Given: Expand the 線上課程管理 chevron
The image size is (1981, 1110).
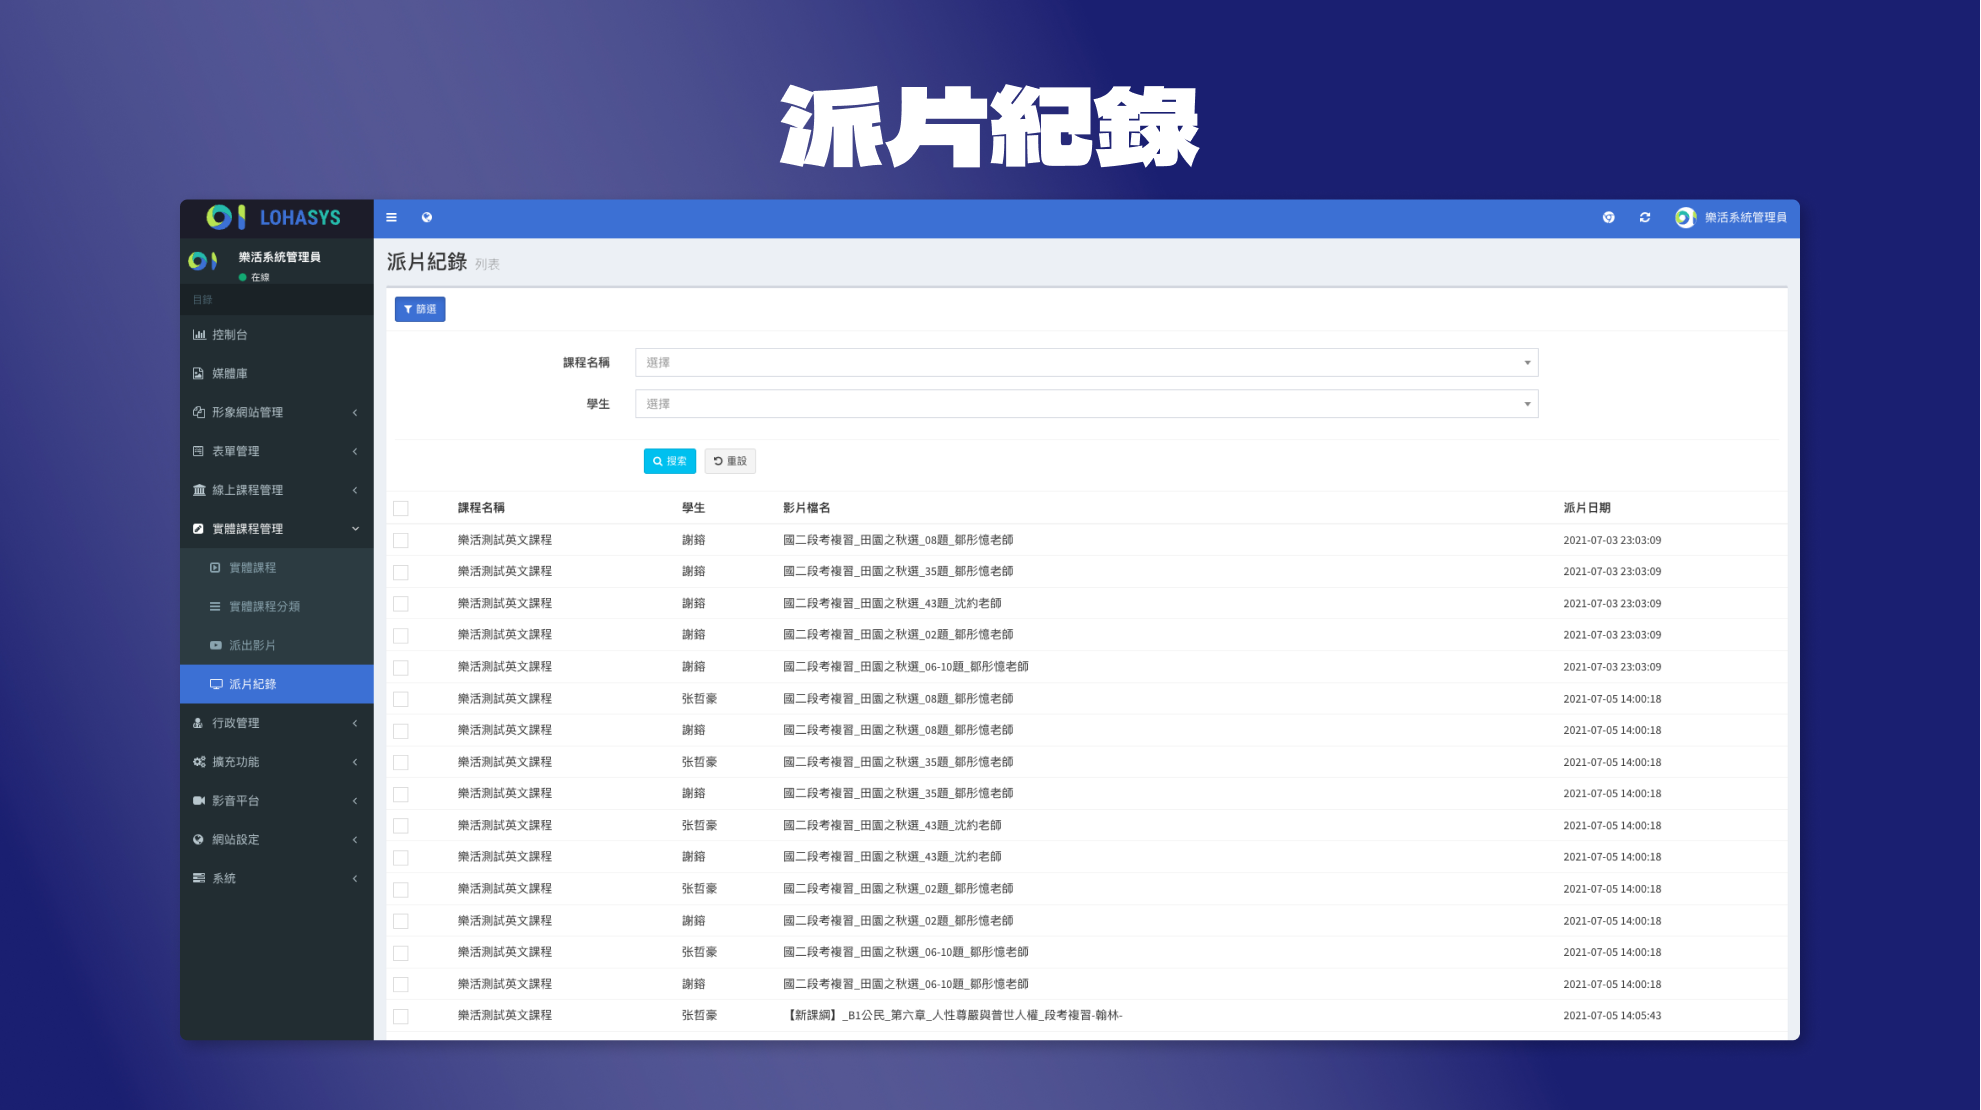Looking at the screenshot, I should (355, 490).
